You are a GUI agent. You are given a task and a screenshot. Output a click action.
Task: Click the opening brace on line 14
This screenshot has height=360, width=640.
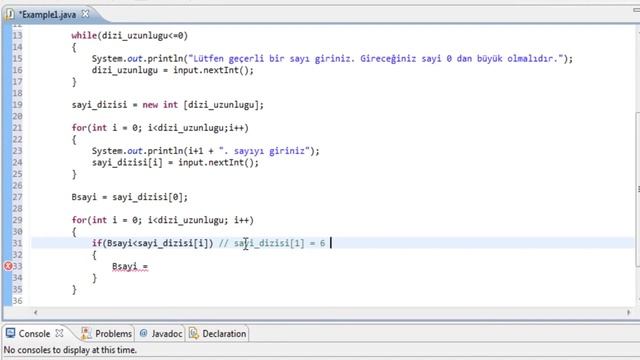click(x=74, y=47)
